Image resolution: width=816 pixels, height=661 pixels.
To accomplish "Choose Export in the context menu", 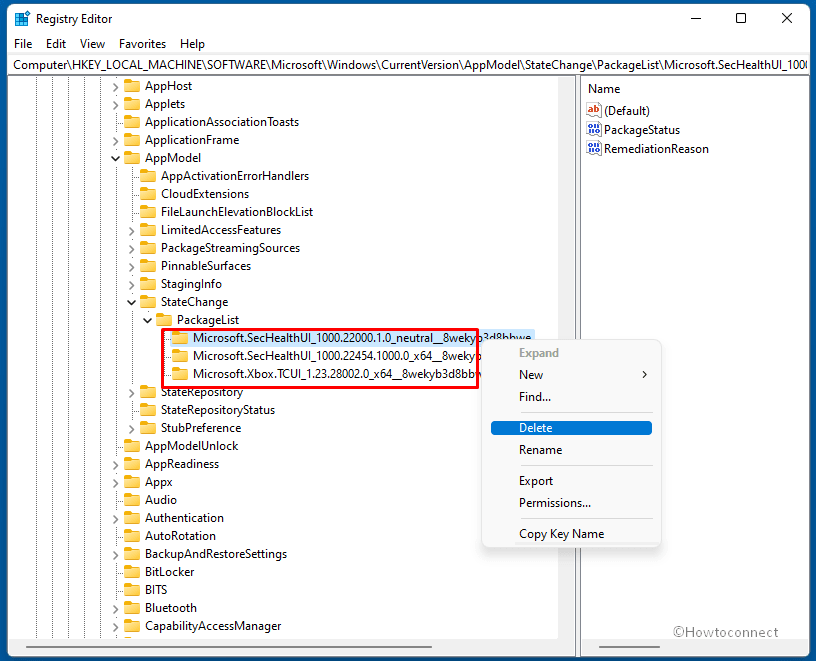I will [x=571, y=481].
